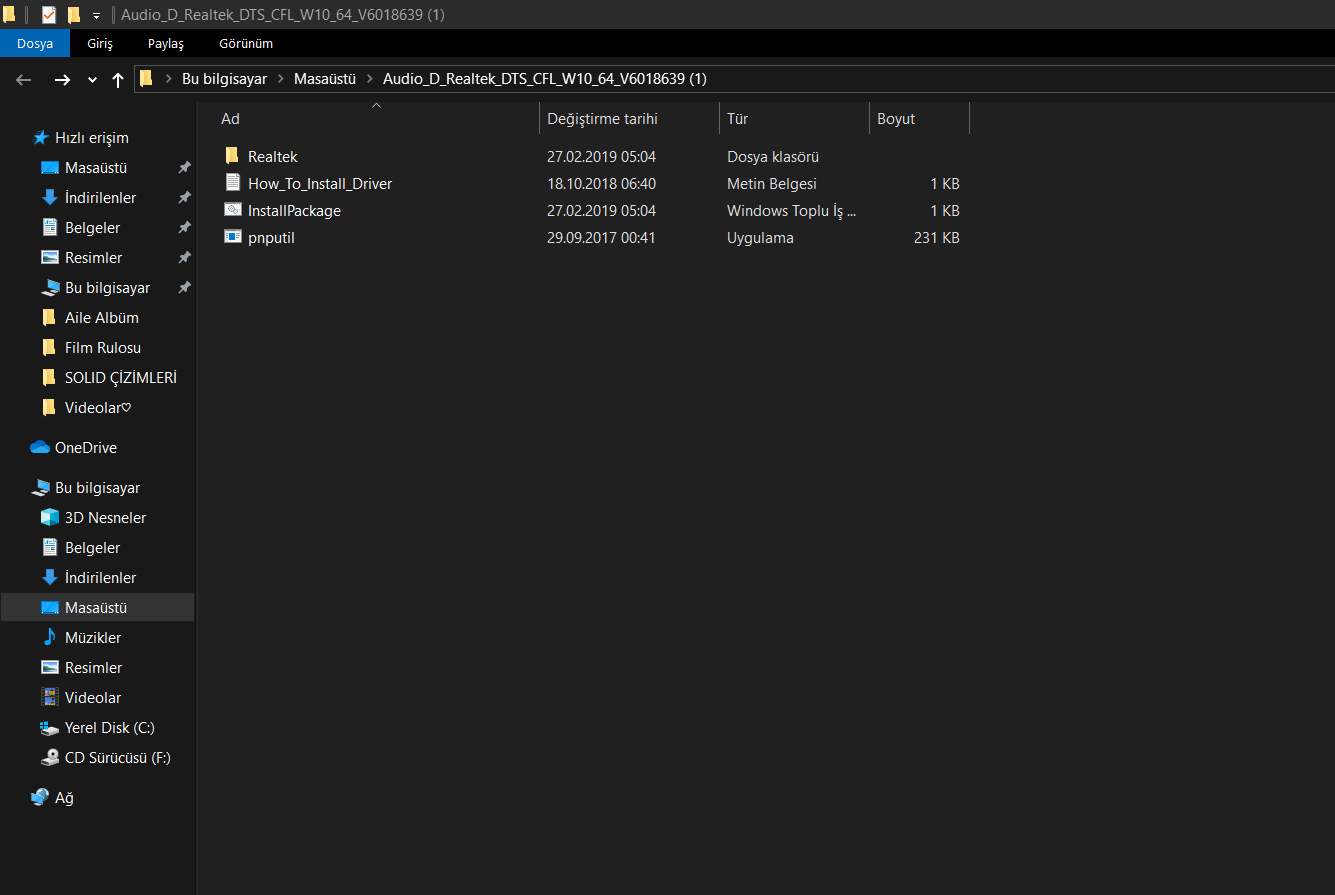Click Masaüstü in the address bar path
Viewport: 1335px width, 895px height.
(x=325, y=79)
